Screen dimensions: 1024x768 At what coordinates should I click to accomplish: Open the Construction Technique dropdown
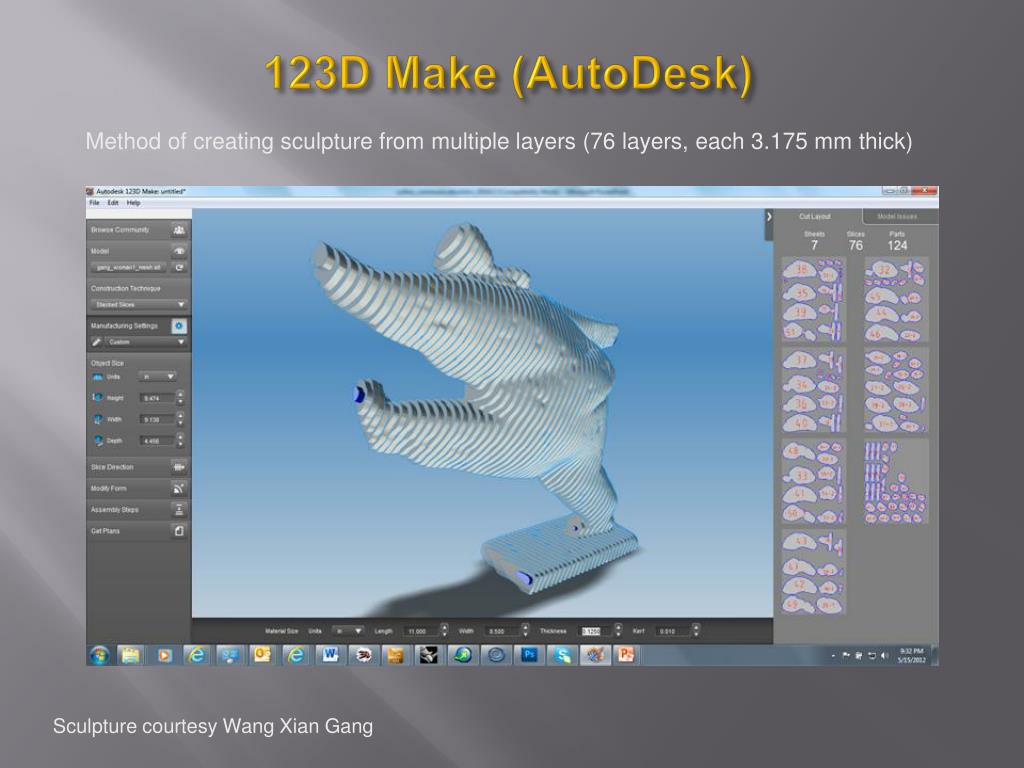pos(138,304)
